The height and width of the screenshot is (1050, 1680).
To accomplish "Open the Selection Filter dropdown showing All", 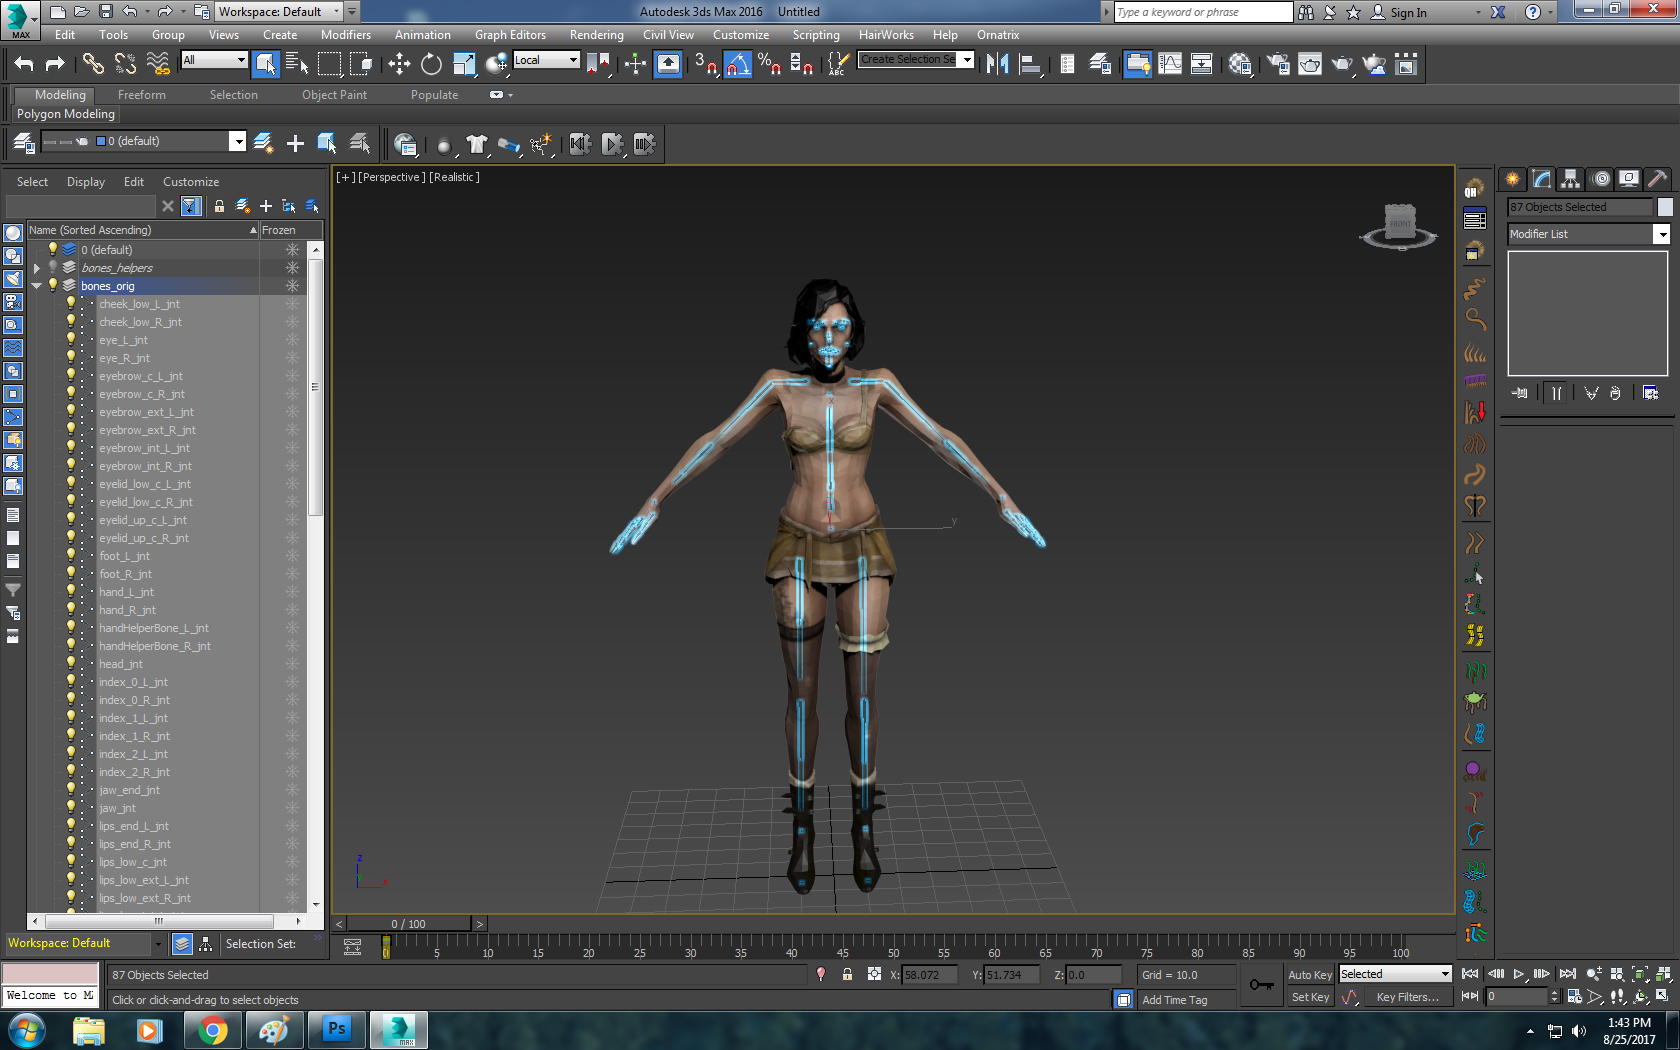I will pyautogui.click(x=214, y=60).
